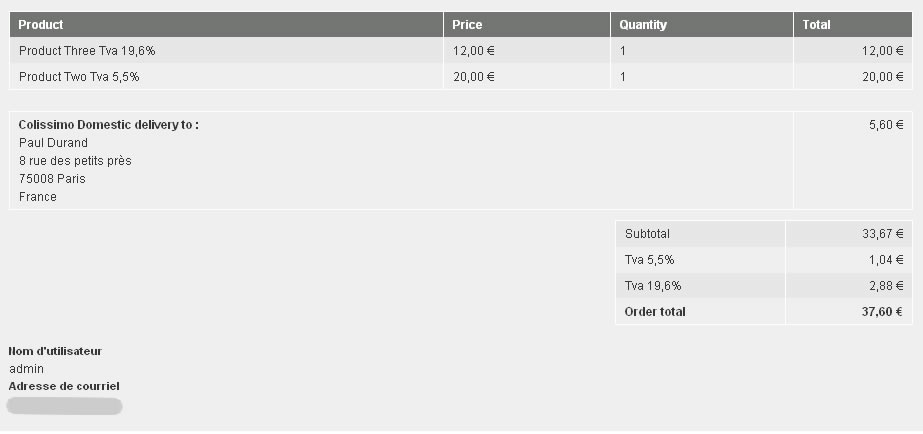Select the admin username text

[27, 369]
